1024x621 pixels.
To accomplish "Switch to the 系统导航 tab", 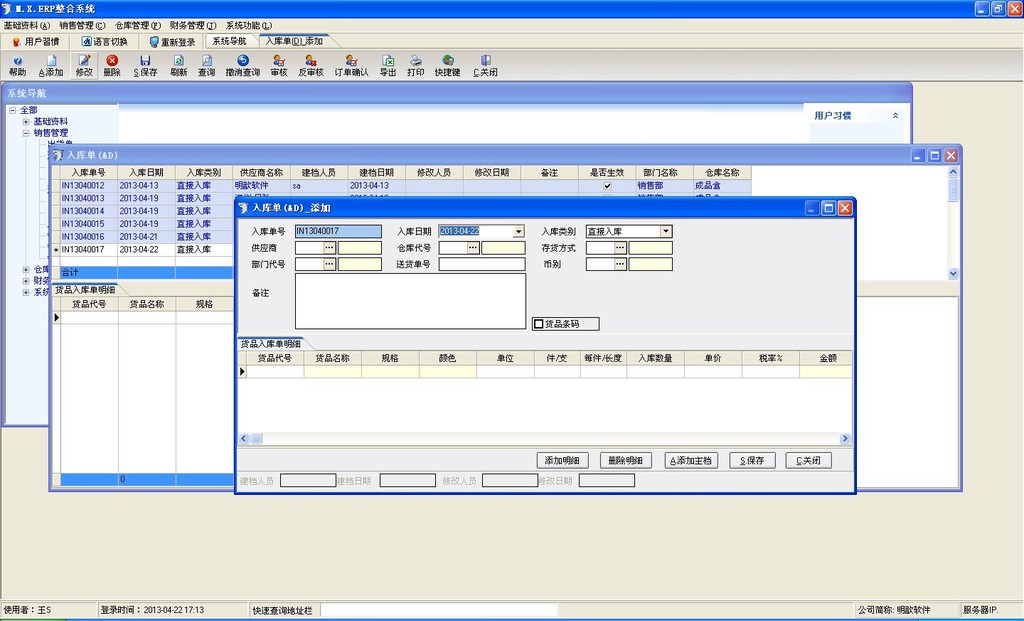I will (x=228, y=42).
